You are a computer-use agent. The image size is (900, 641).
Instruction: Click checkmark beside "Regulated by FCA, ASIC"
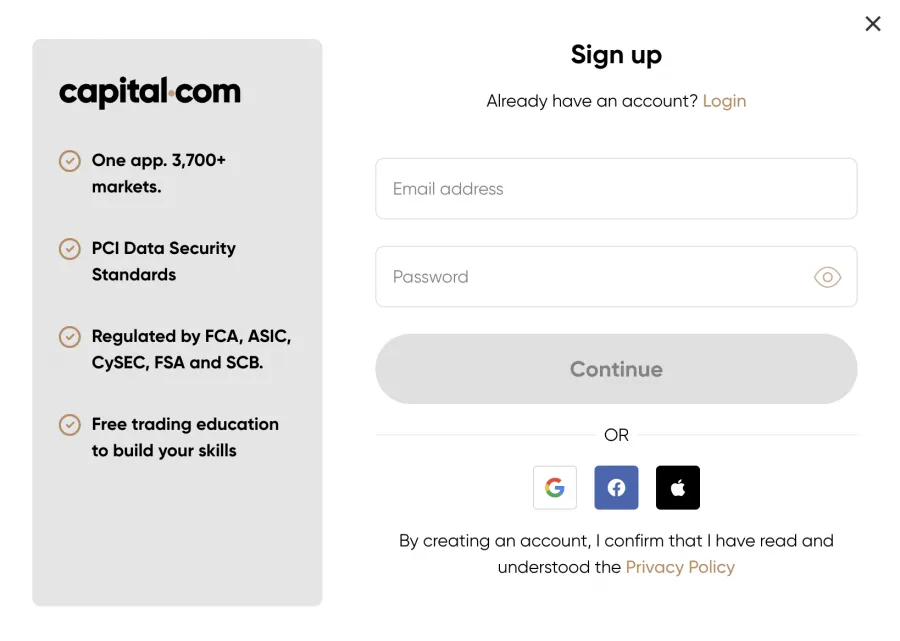tap(70, 337)
